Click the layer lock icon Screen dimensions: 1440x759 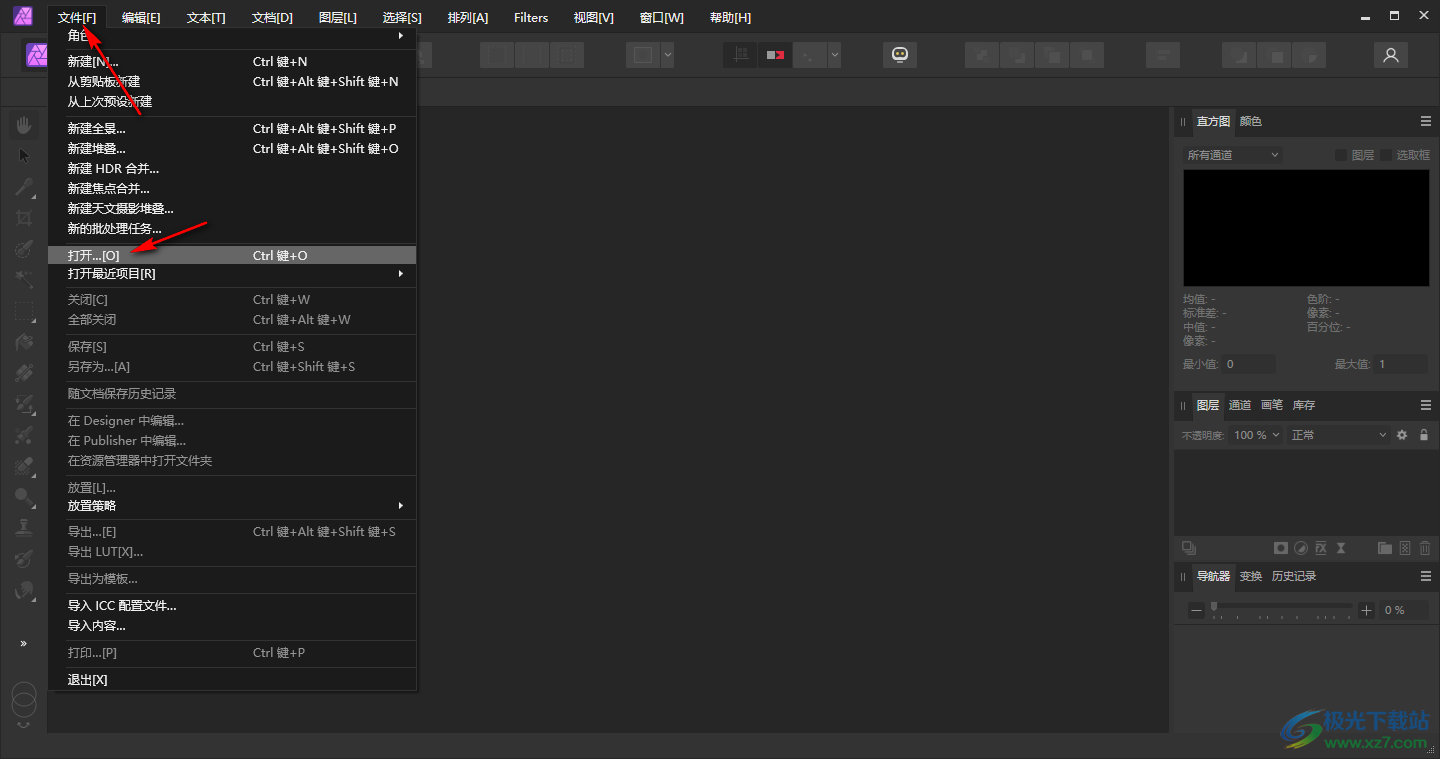pyautogui.click(x=1424, y=435)
